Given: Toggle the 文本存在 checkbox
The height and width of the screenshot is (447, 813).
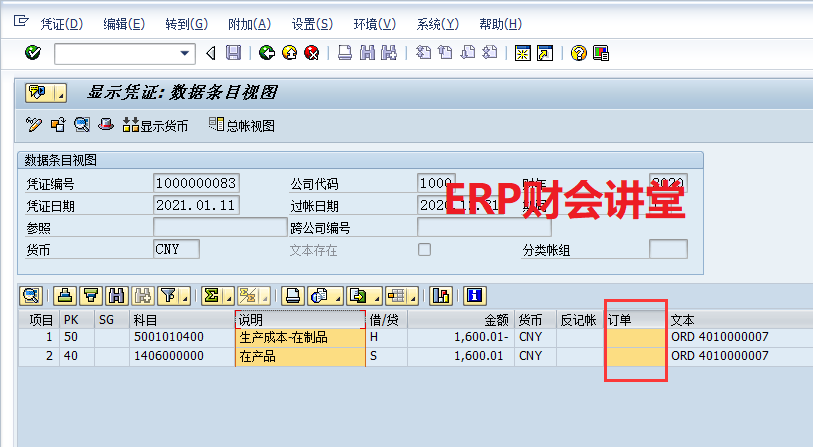Looking at the screenshot, I should click(424, 250).
